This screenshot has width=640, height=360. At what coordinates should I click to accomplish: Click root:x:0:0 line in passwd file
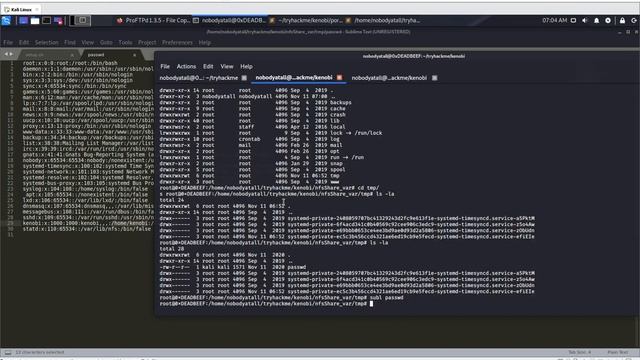pos(70,63)
